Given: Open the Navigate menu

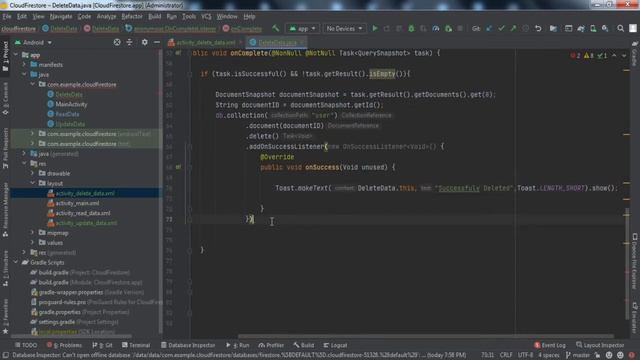Looking at the screenshot, I should [61, 17].
